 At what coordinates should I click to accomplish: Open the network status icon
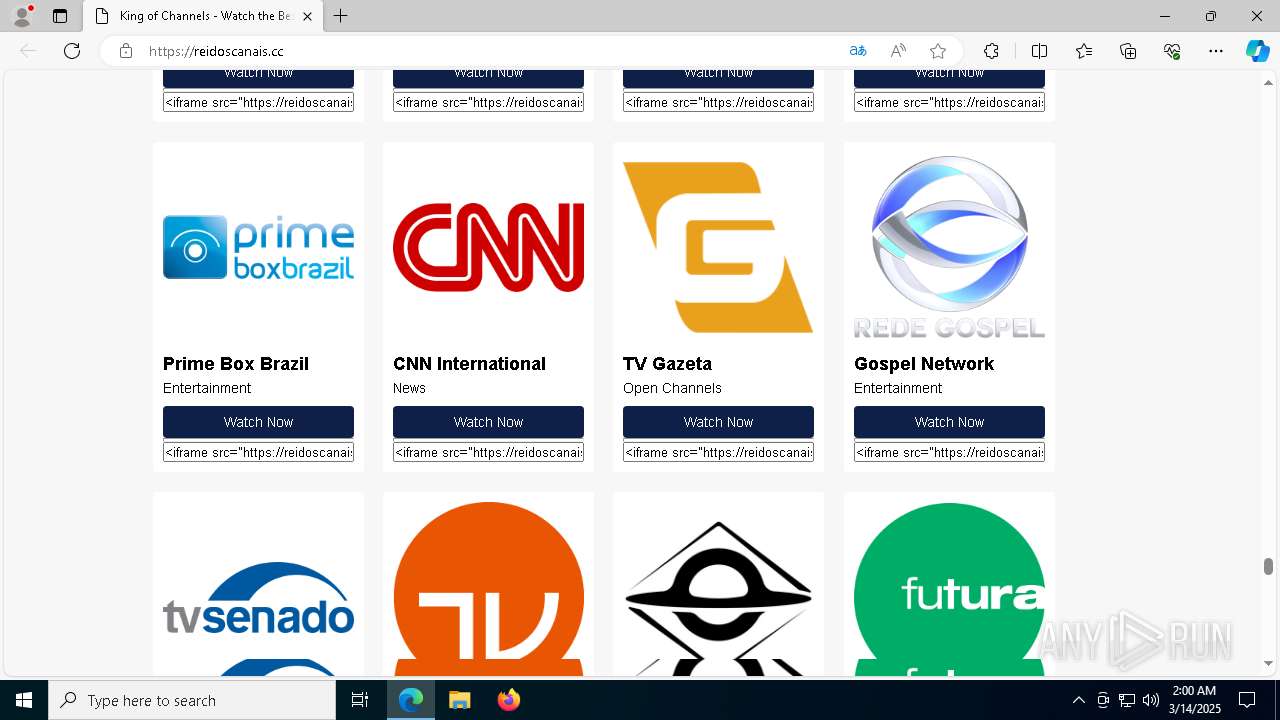click(x=1126, y=700)
